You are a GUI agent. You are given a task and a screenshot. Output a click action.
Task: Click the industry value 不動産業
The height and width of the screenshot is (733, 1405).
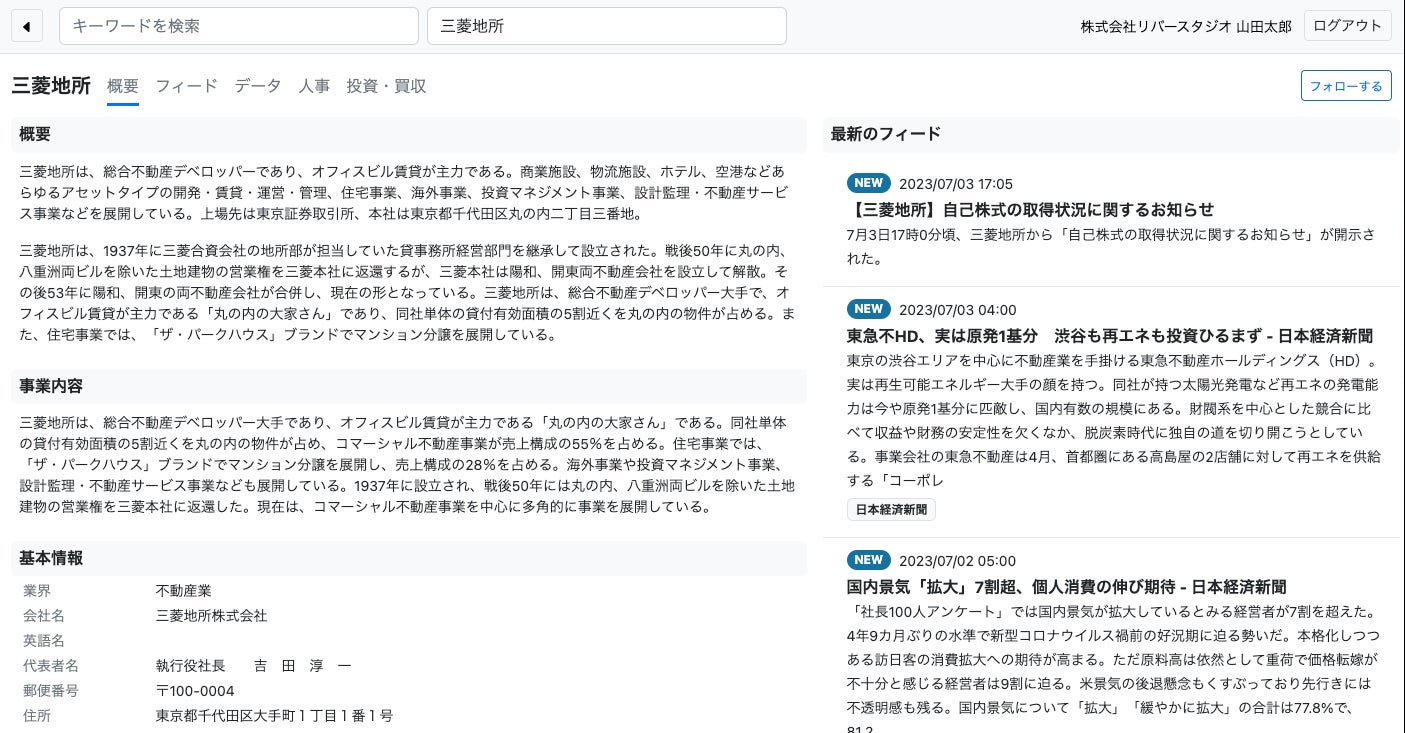184,591
